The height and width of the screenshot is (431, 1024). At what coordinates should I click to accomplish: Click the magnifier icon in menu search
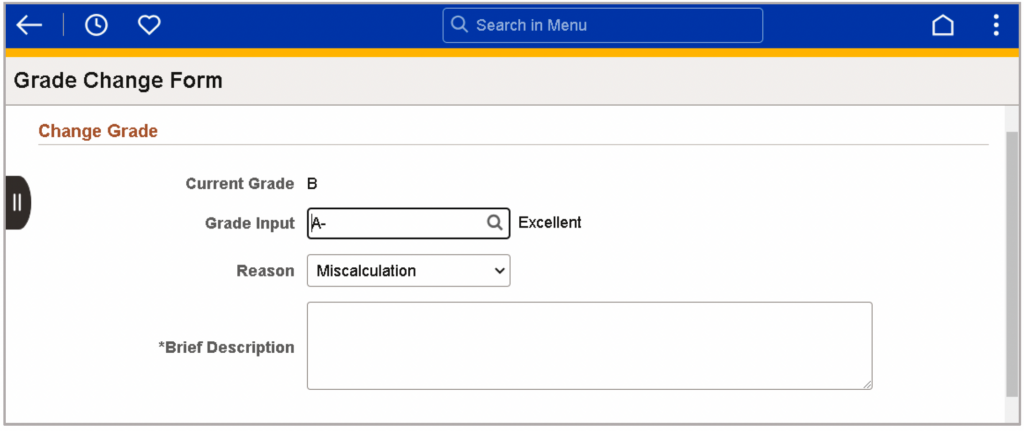460,25
